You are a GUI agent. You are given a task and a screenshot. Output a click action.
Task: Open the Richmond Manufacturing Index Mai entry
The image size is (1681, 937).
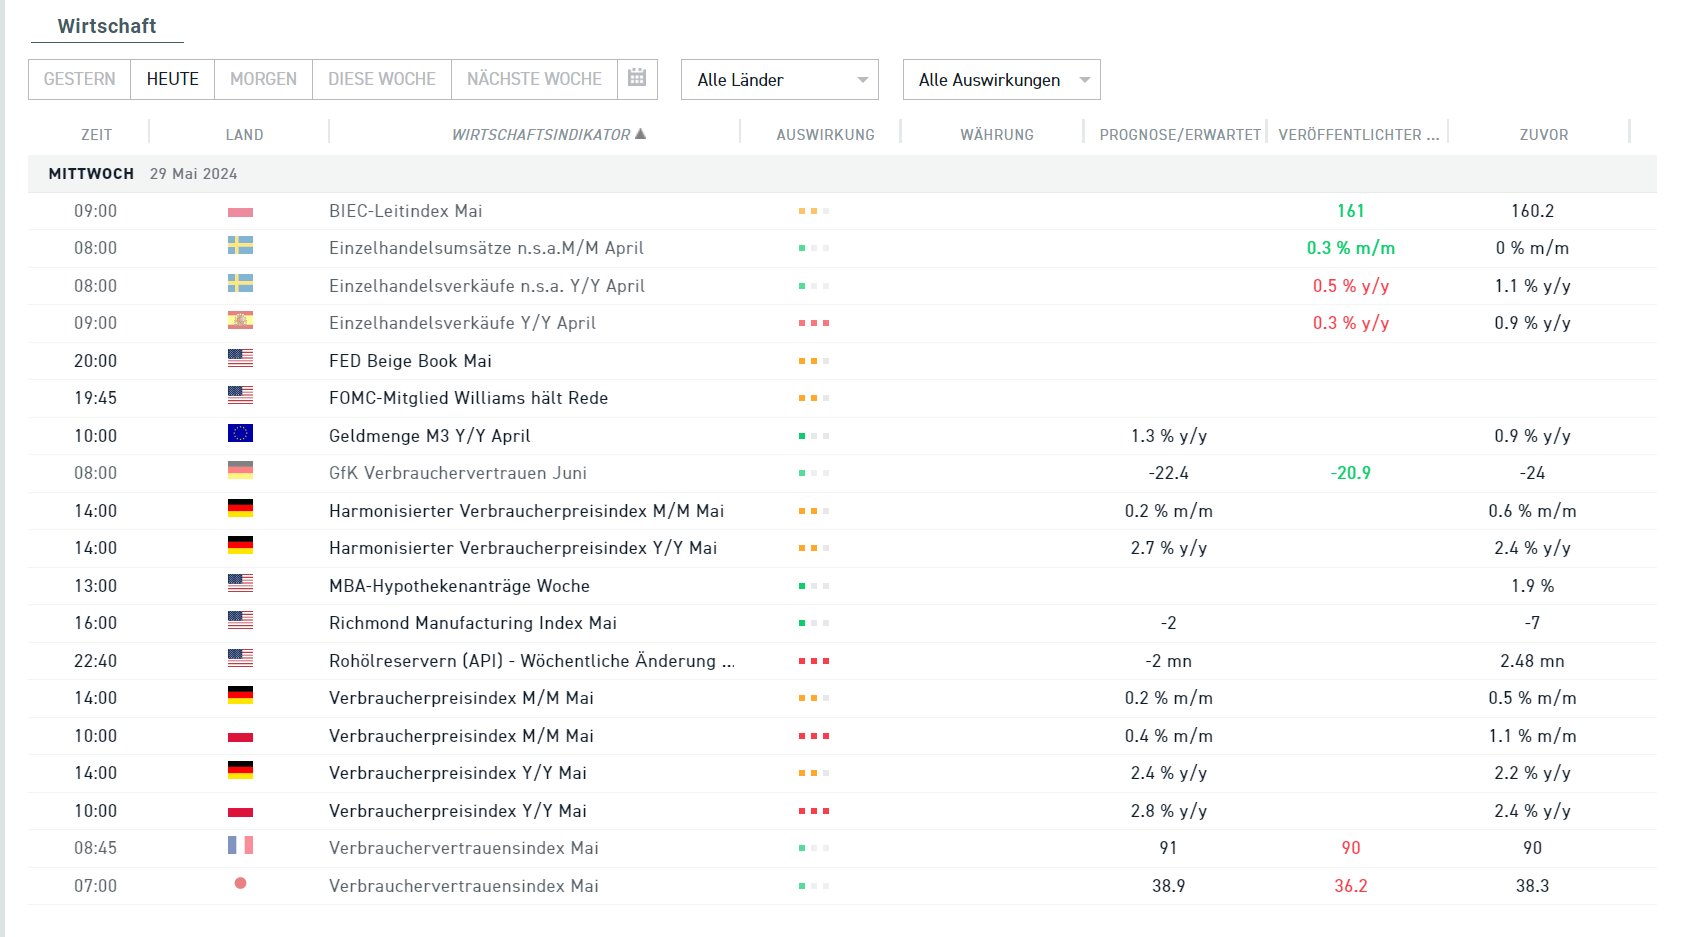472,623
